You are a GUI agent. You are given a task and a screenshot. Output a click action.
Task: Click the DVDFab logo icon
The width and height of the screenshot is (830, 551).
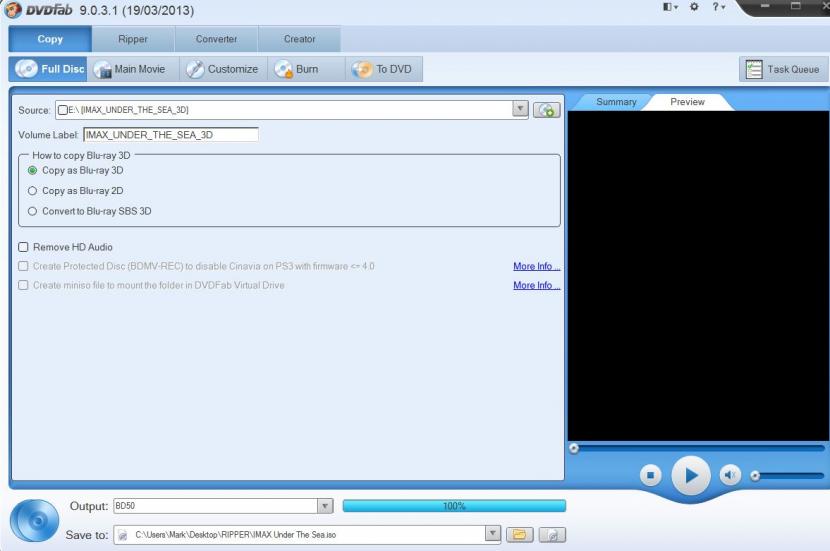coord(12,10)
